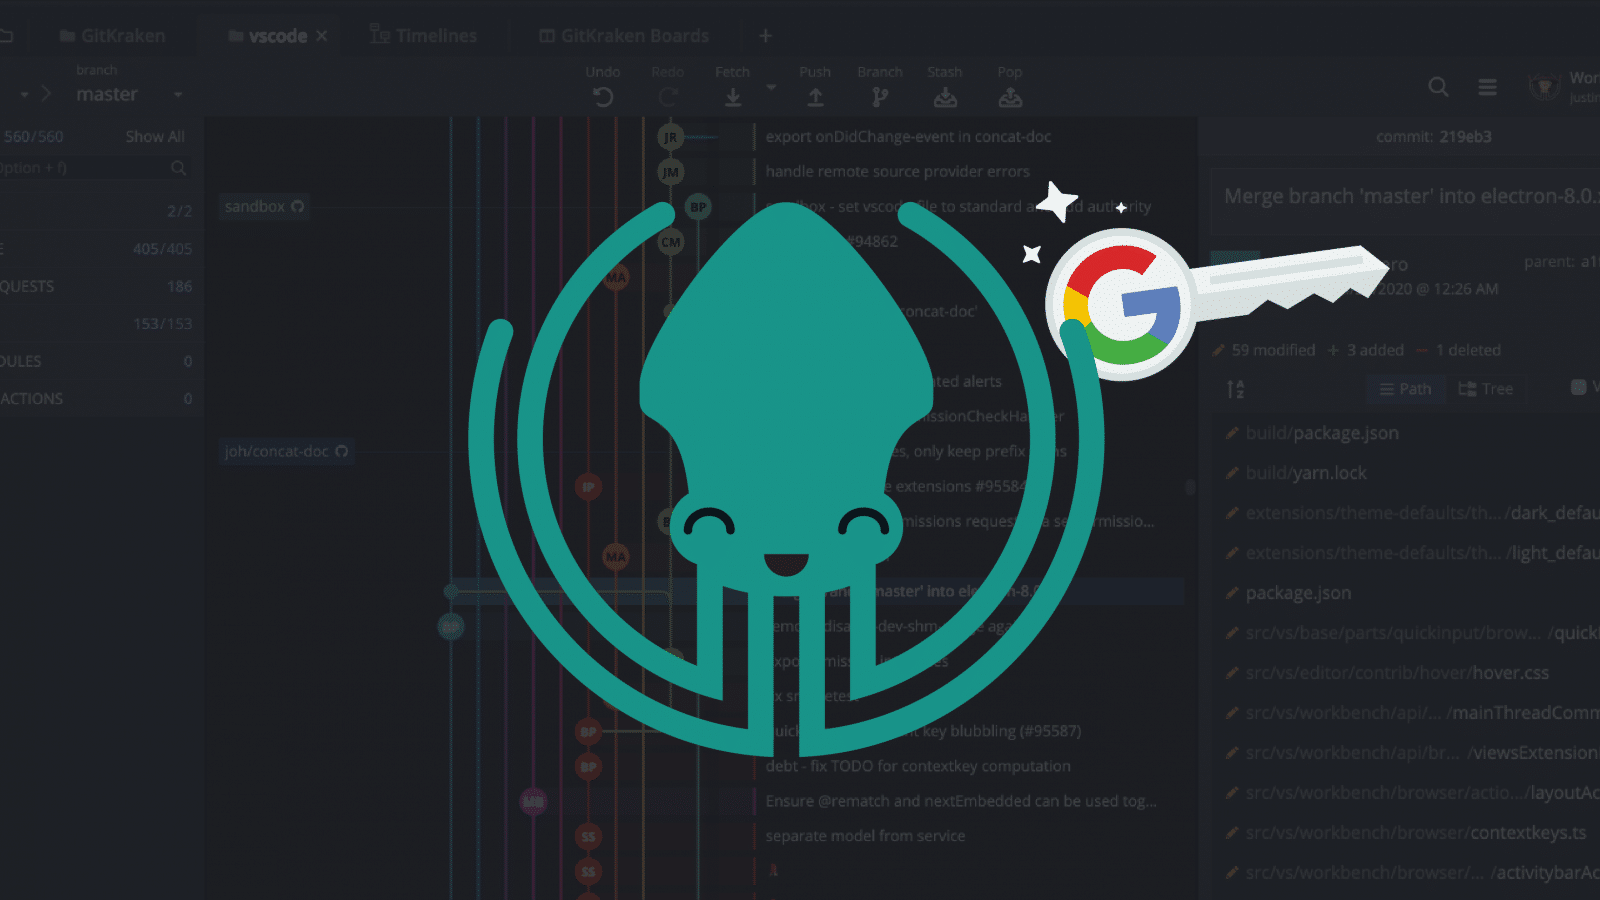
Task: Select commit 'export onDidChange-event in concat-doc'
Action: click(908, 137)
